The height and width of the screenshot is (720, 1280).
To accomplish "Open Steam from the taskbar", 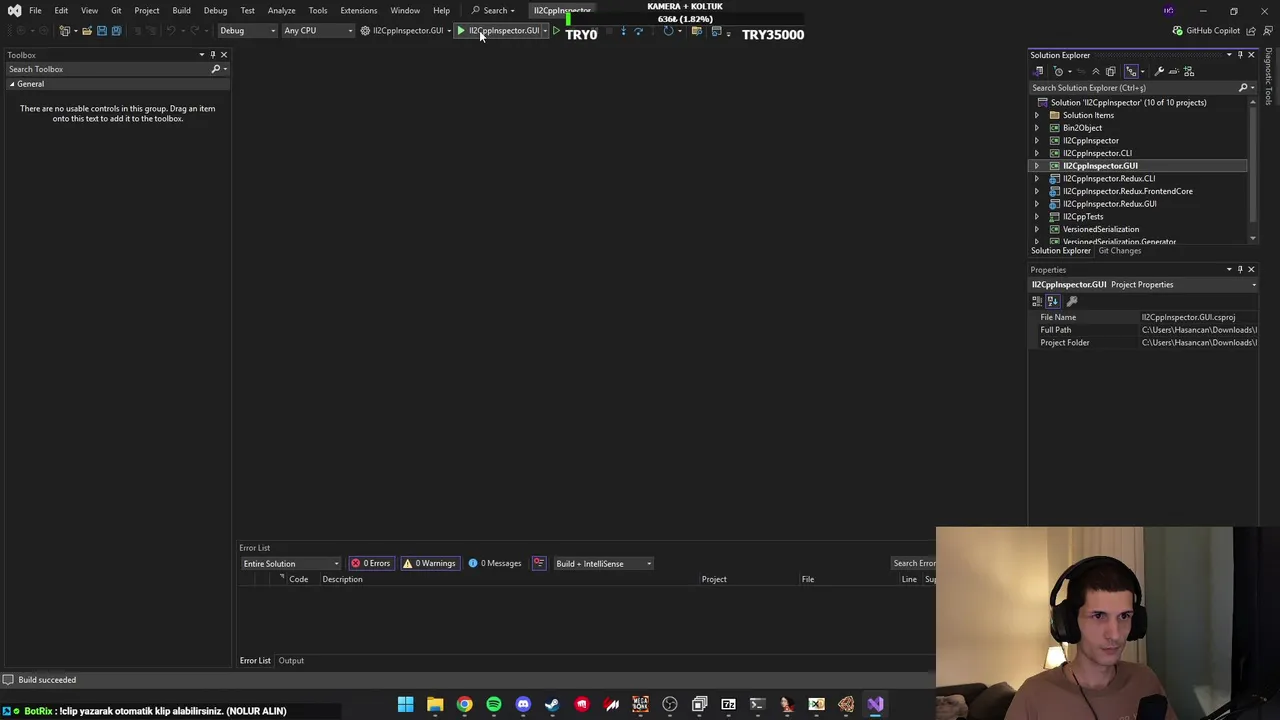I will (x=552, y=704).
